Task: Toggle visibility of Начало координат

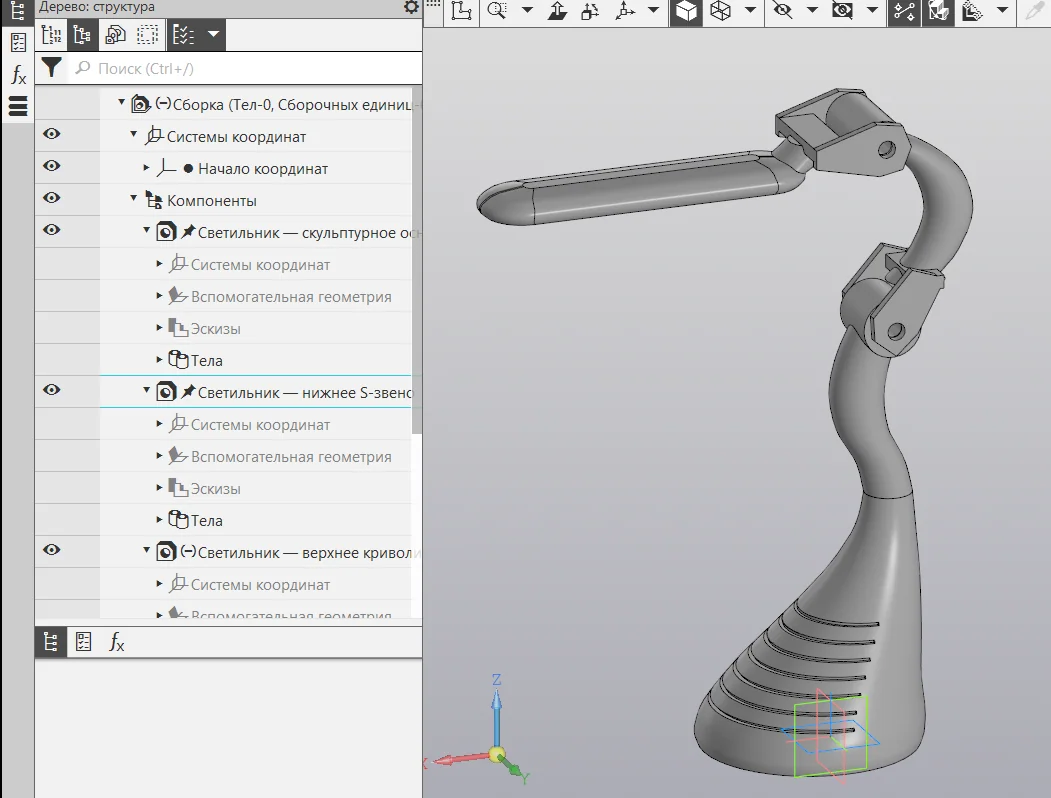Action: [x=52, y=166]
